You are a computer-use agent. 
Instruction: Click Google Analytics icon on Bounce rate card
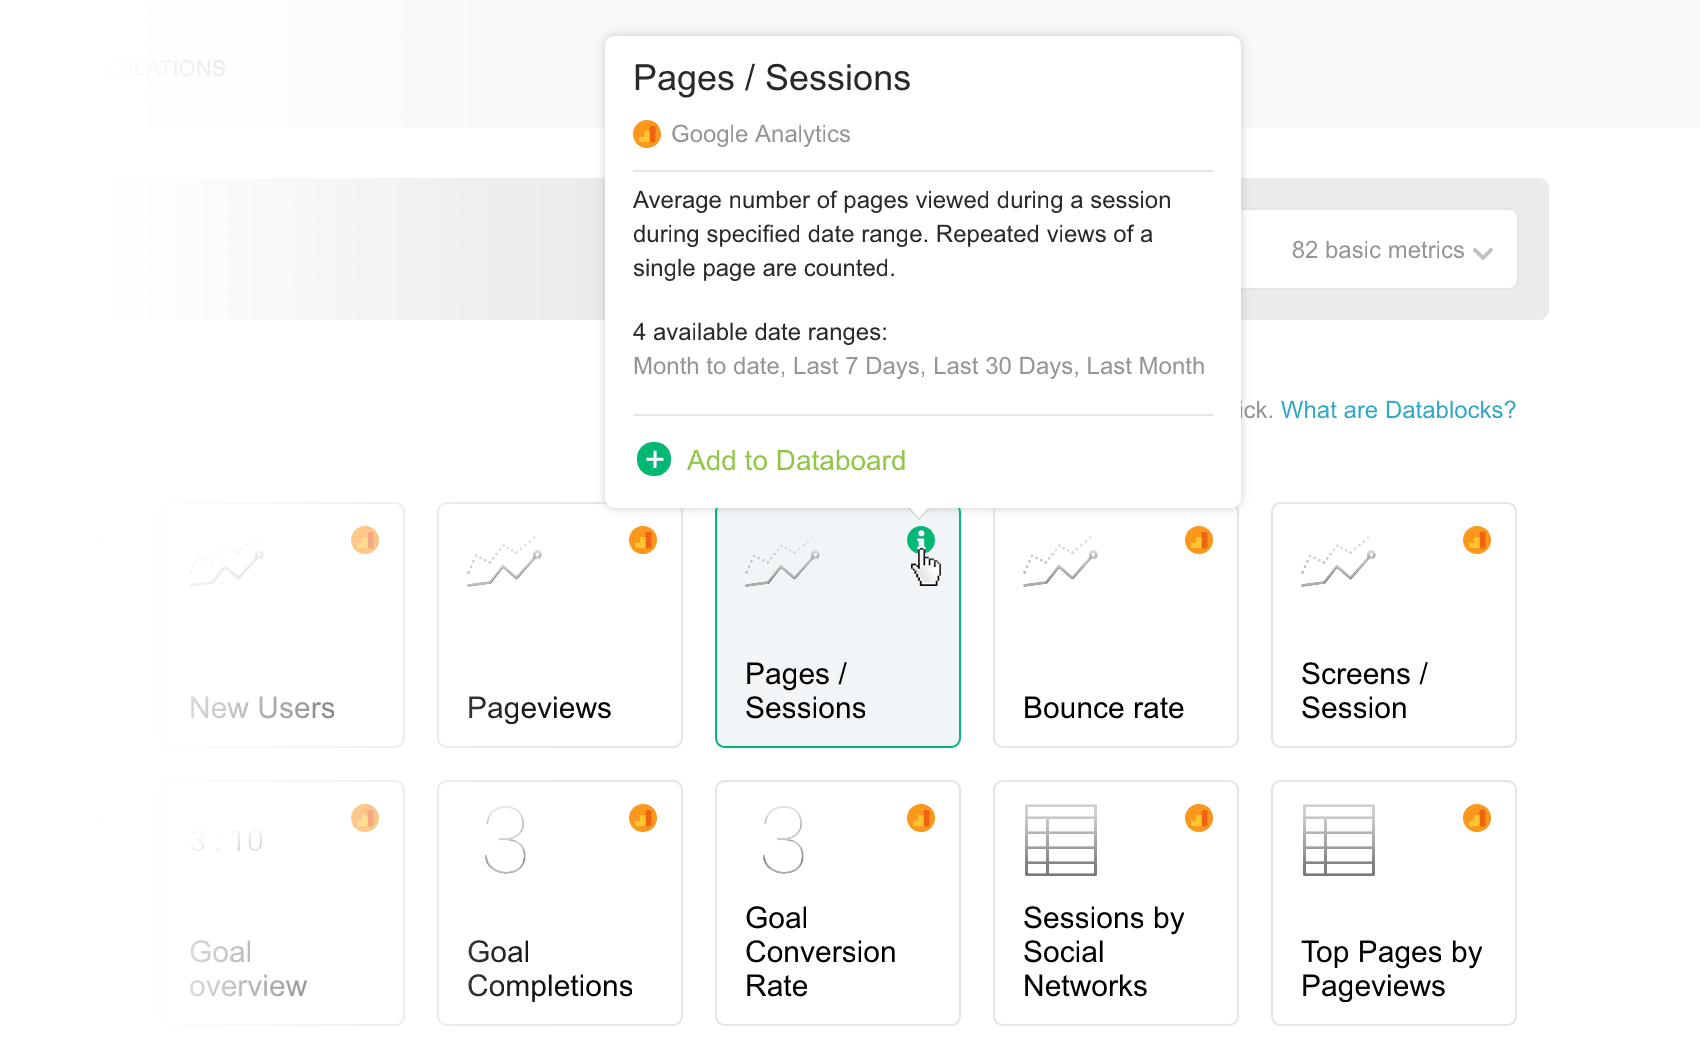(x=1198, y=540)
